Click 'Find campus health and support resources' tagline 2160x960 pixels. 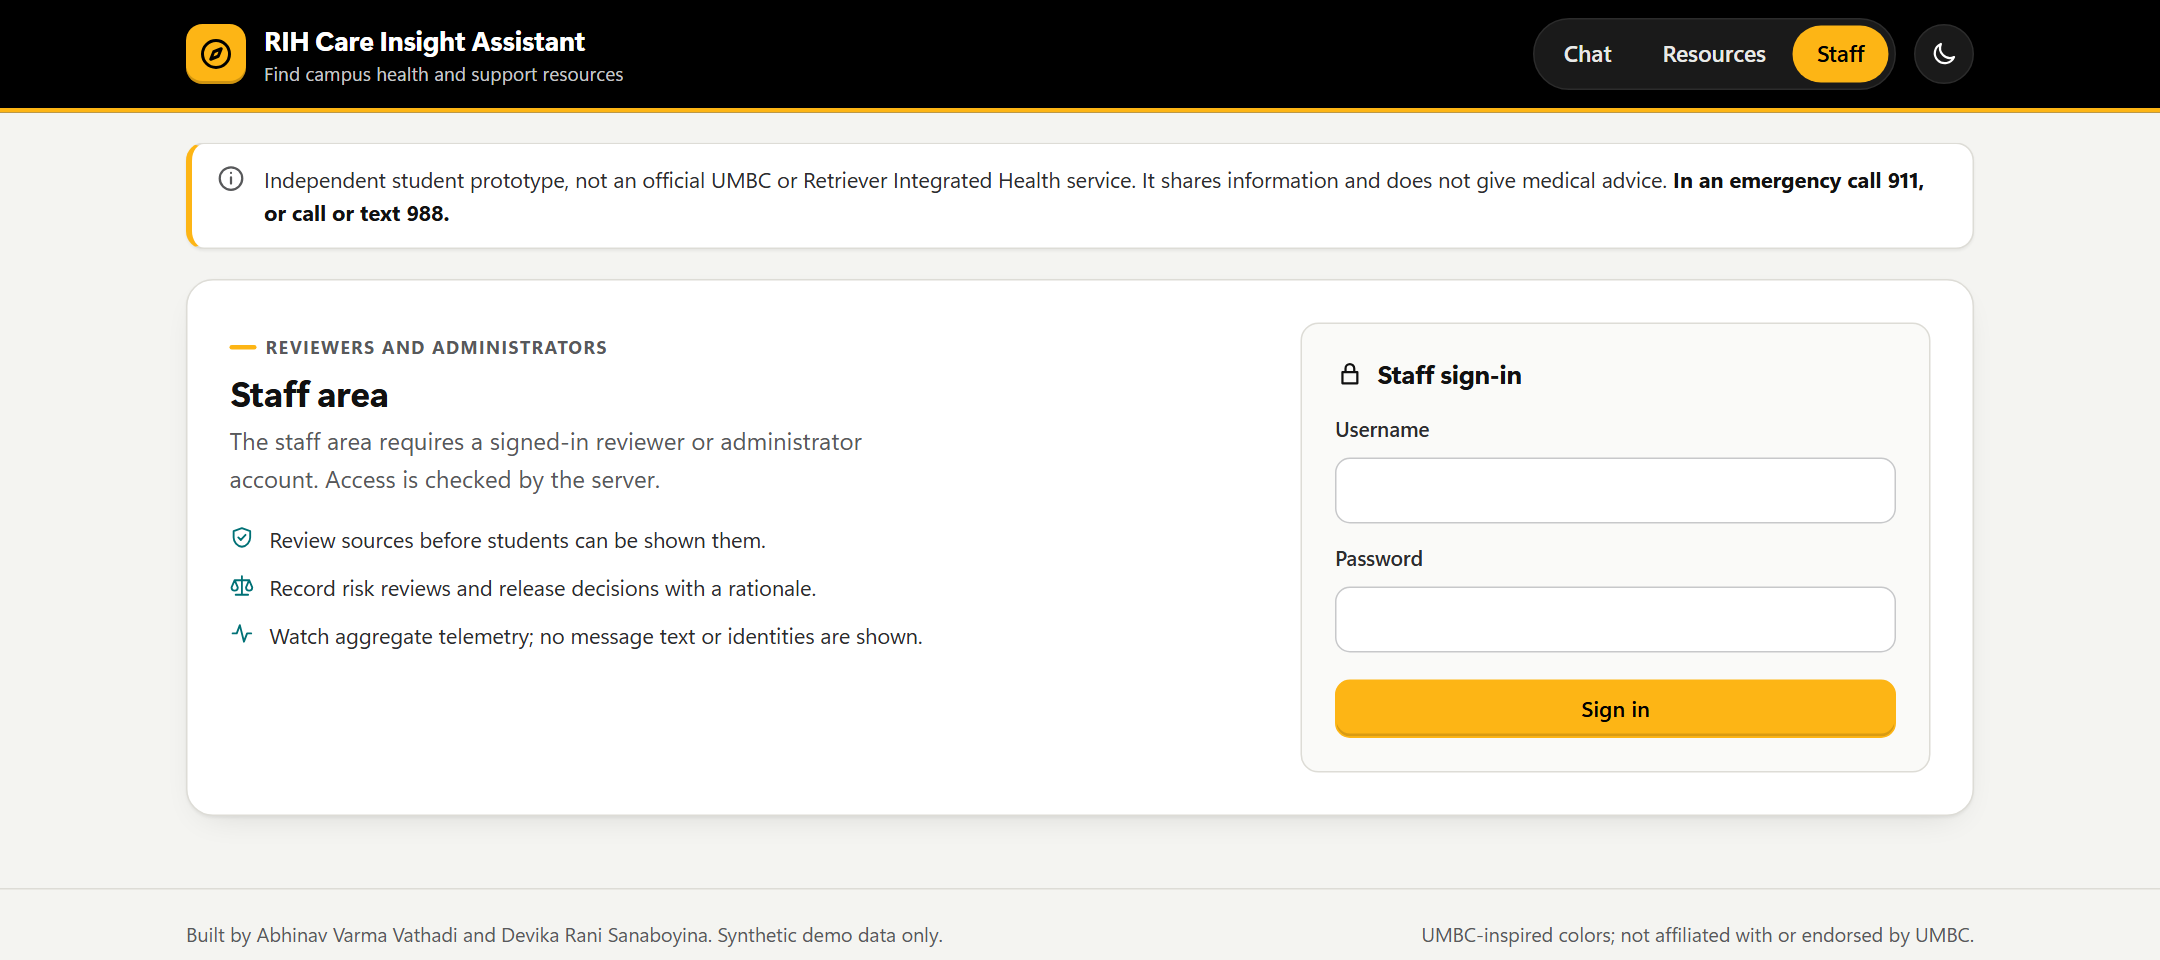[x=443, y=75]
